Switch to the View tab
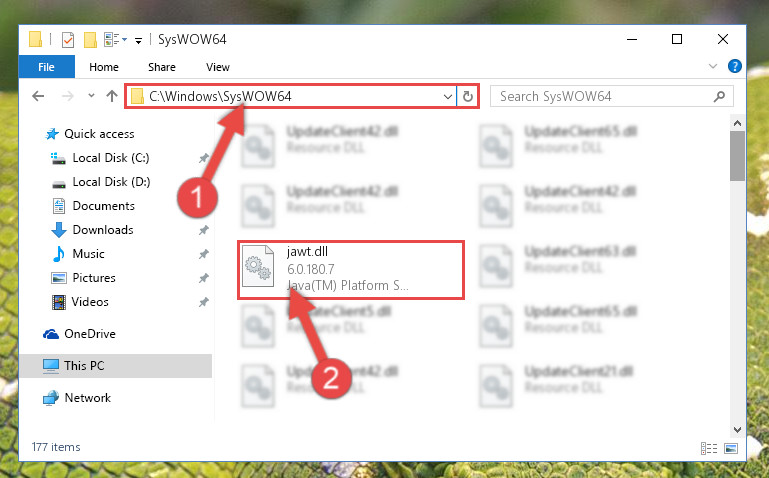 (x=218, y=67)
